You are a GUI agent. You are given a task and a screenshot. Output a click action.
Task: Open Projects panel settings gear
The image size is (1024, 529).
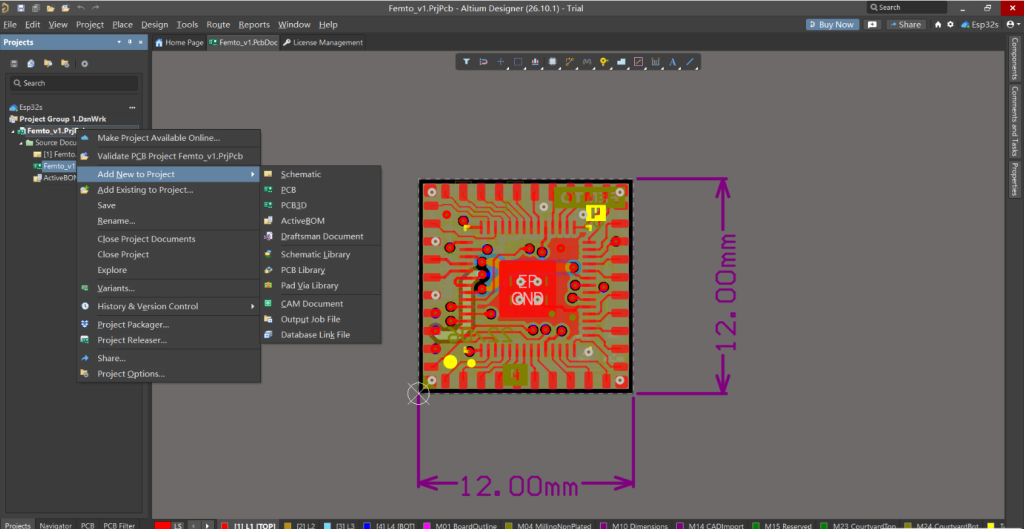click(x=84, y=63)
